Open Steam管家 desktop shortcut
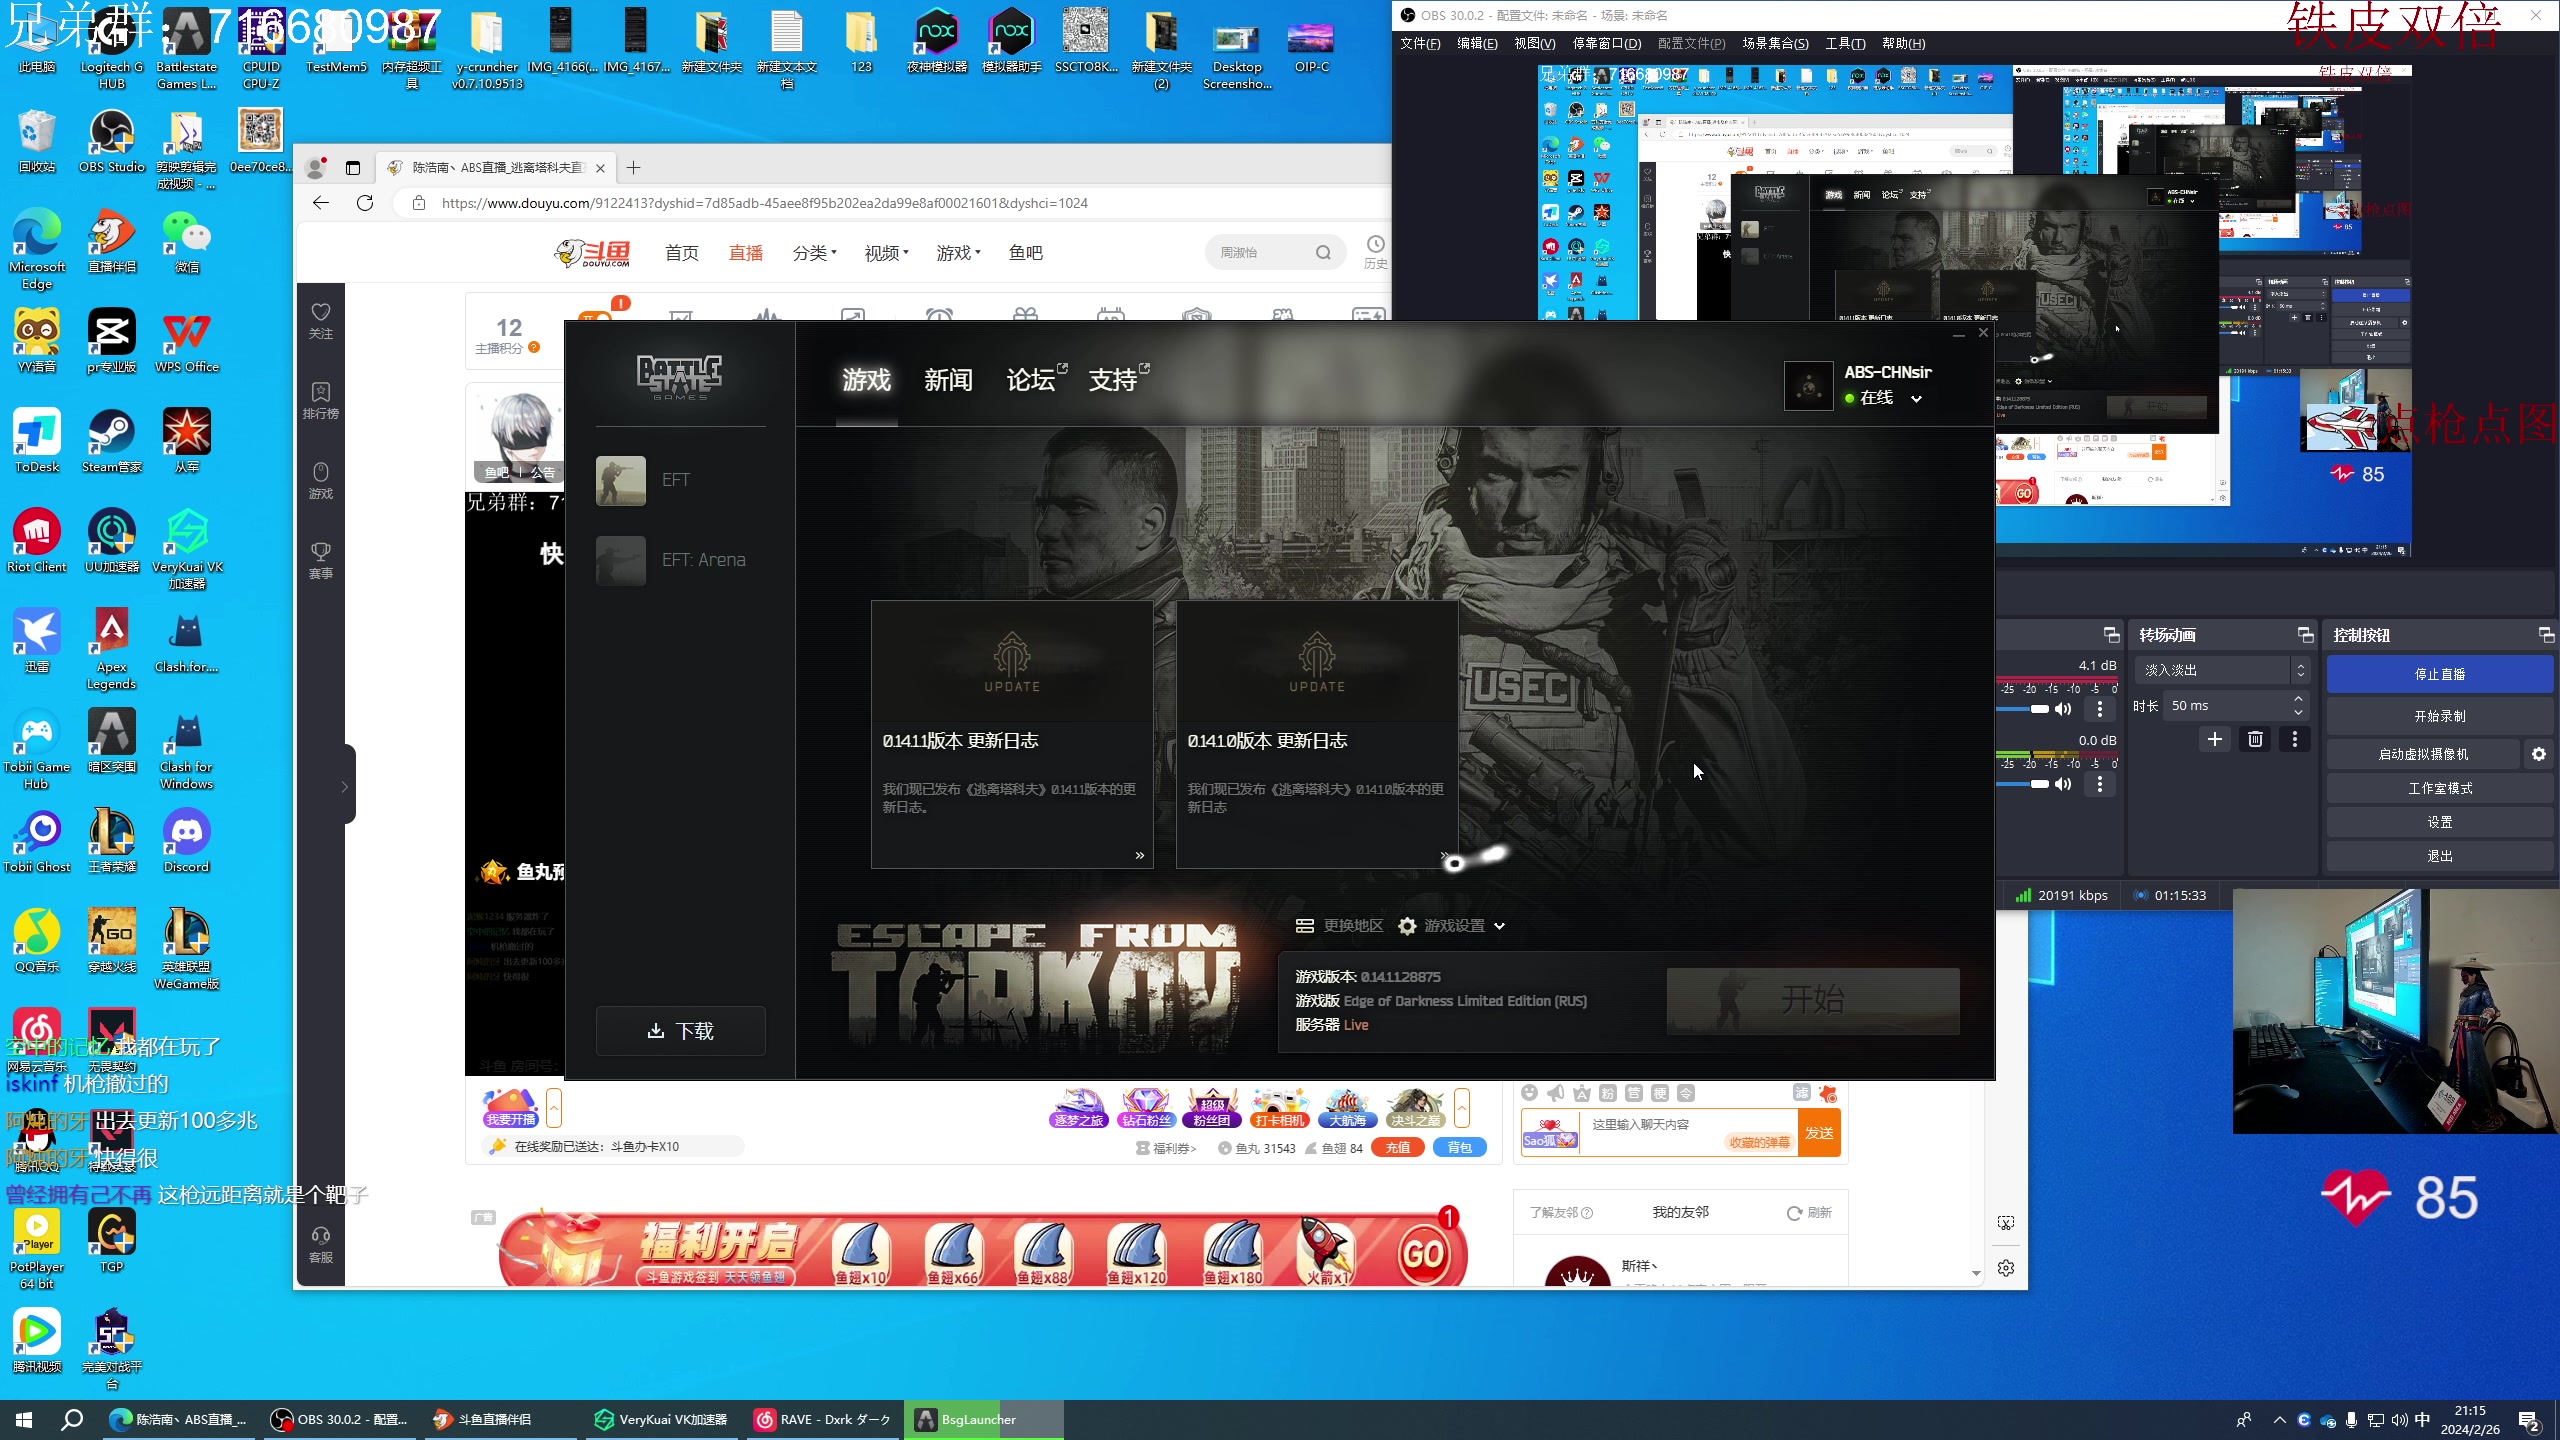 [112, 441]
